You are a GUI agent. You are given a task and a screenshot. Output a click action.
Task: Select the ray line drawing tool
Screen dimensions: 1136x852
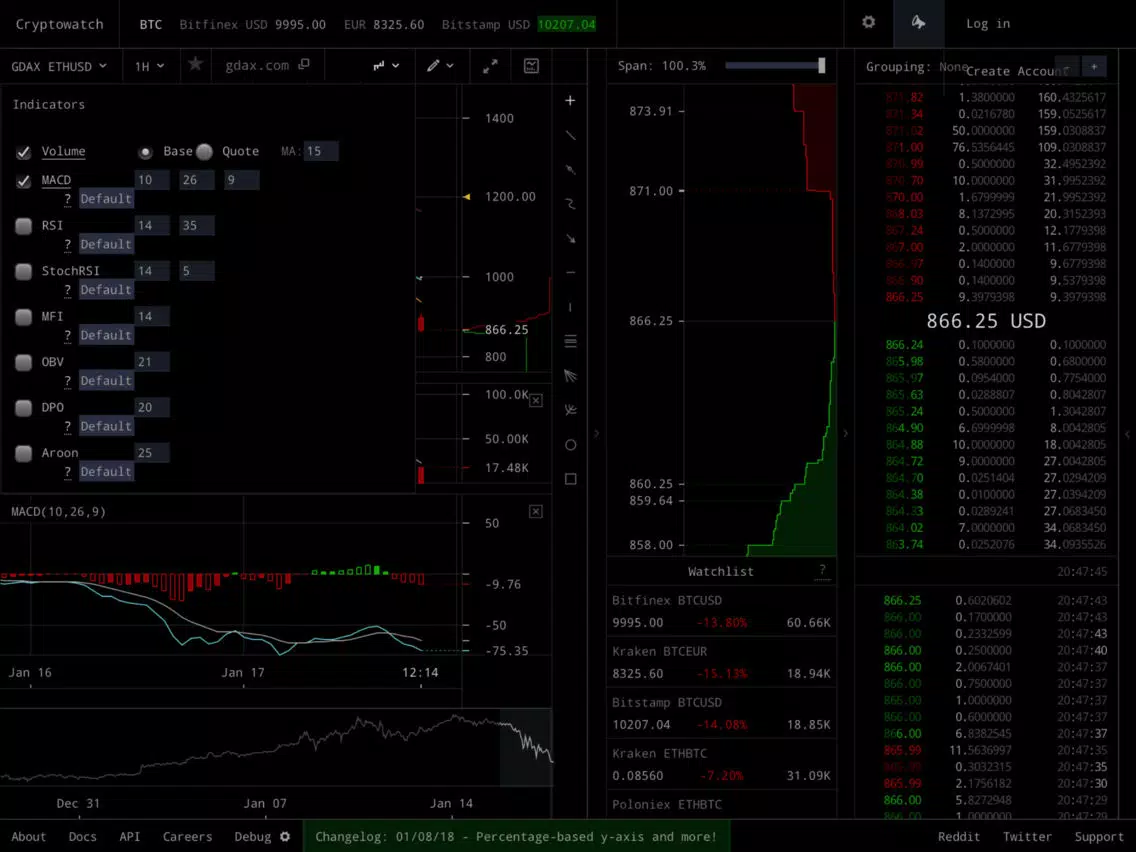[x=570, y=170]
